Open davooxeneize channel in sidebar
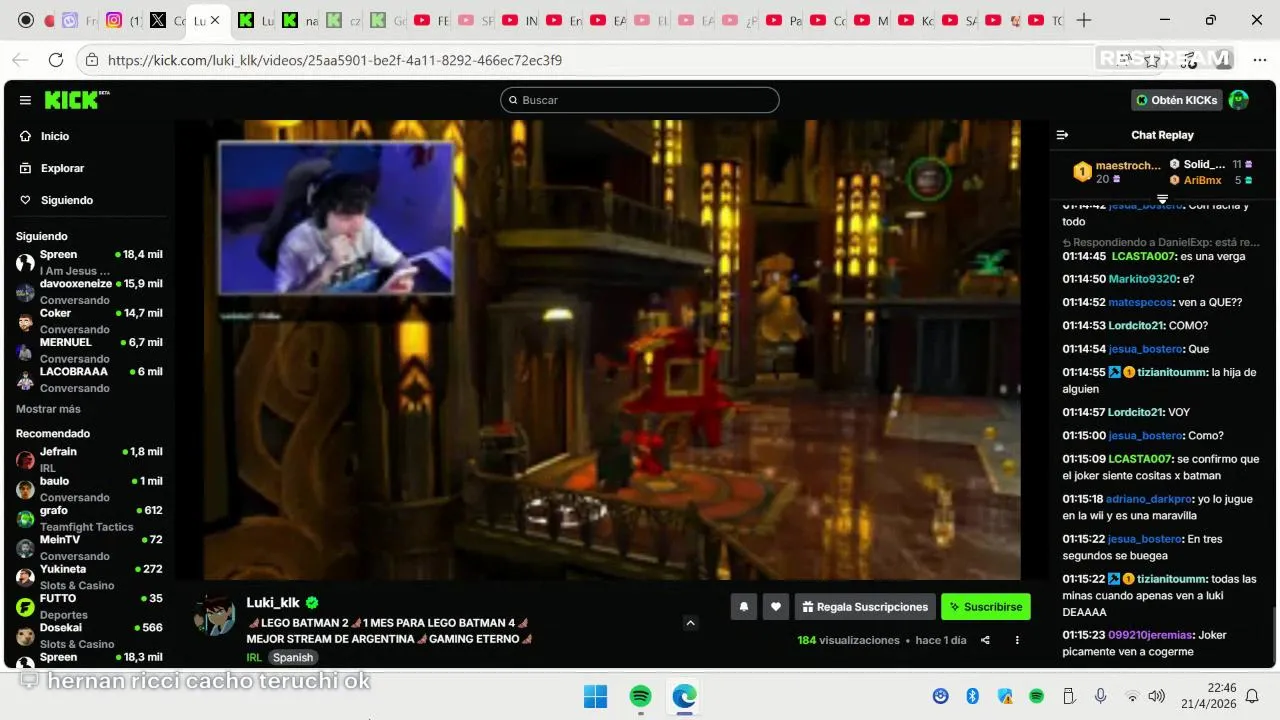Image resolution: width=1280 pixels, height=720 pixels. 88,291
